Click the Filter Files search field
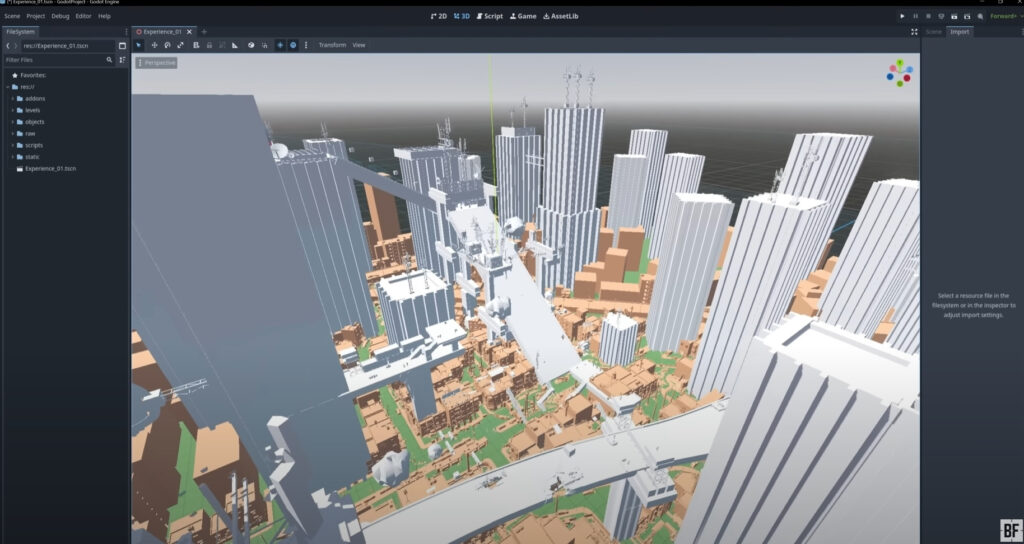 tap(55, 60)
